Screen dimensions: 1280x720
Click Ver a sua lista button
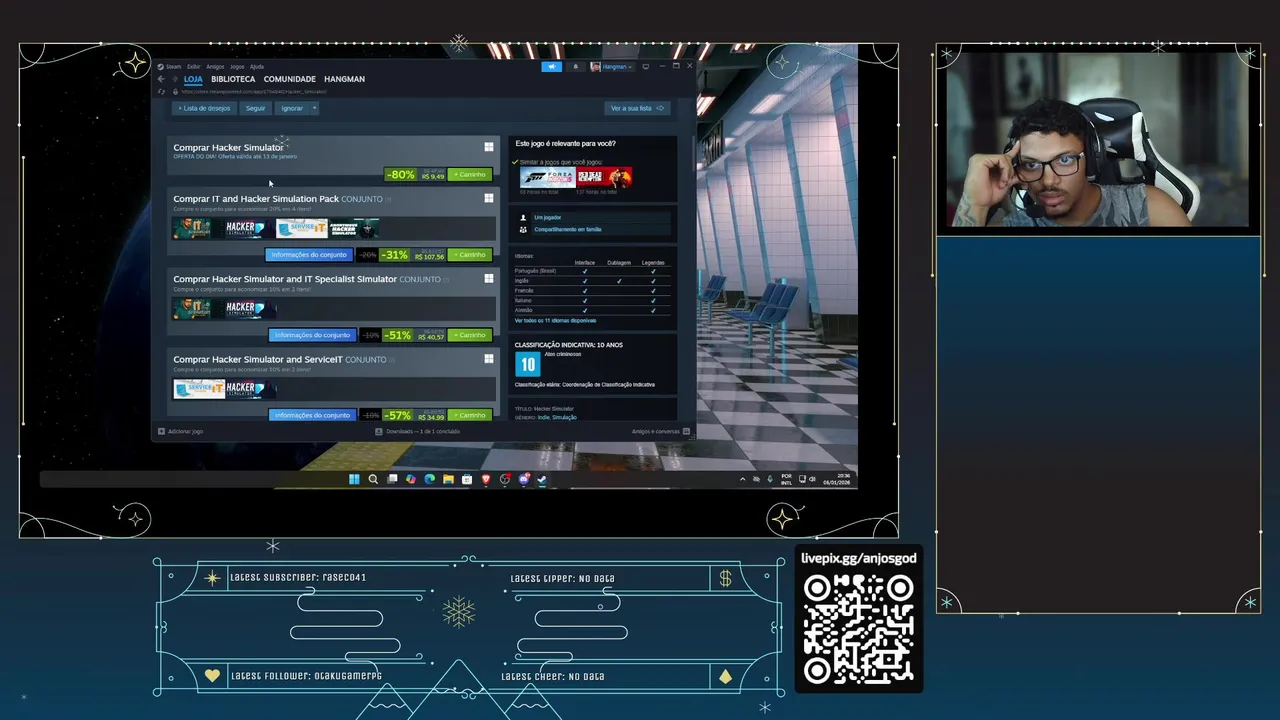click(x=637, y=108)
